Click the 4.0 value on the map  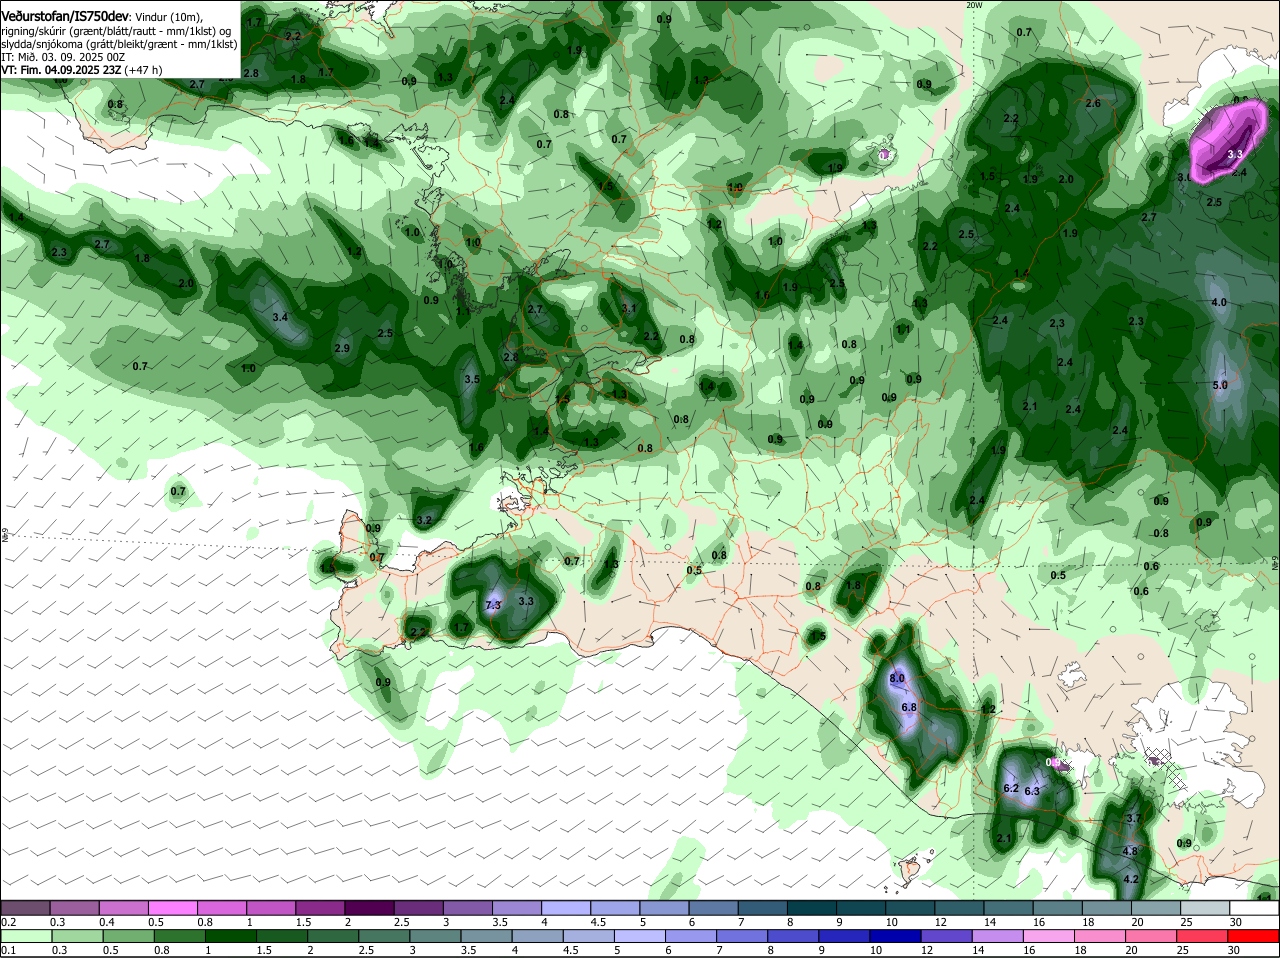tap(1219, 302)
